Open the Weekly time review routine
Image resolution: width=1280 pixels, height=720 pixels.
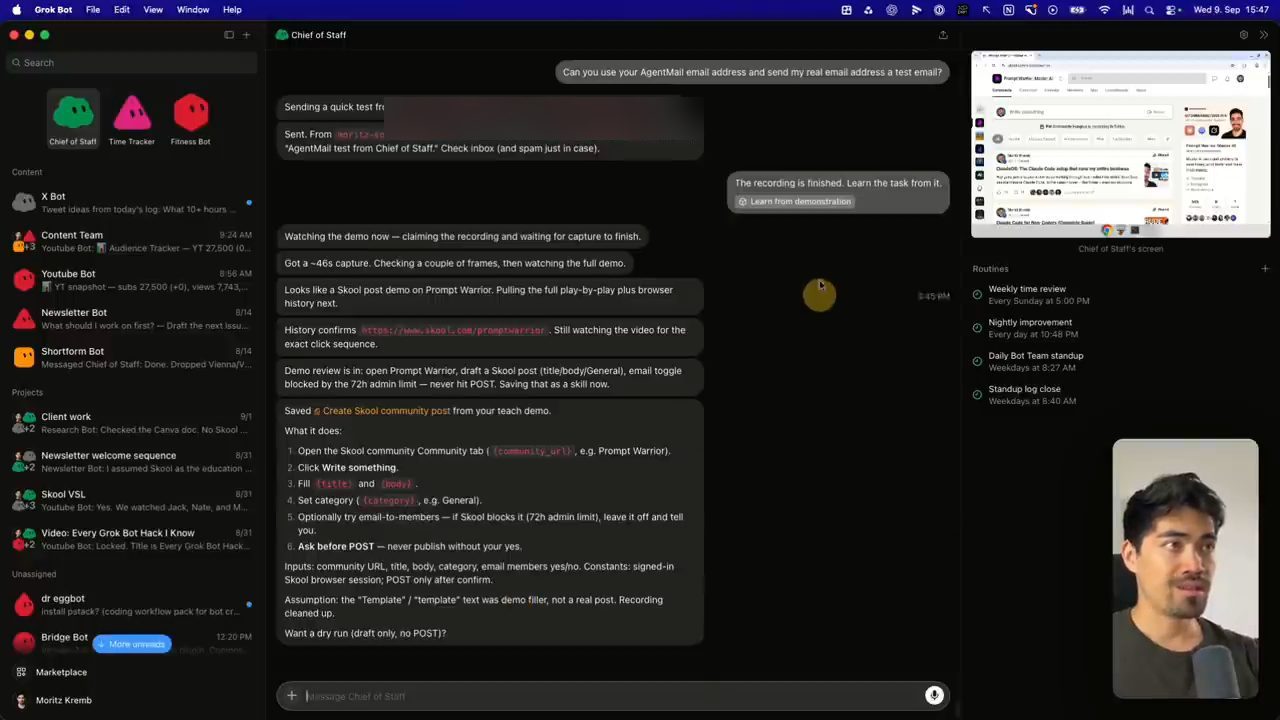[x=1120, y=295]
